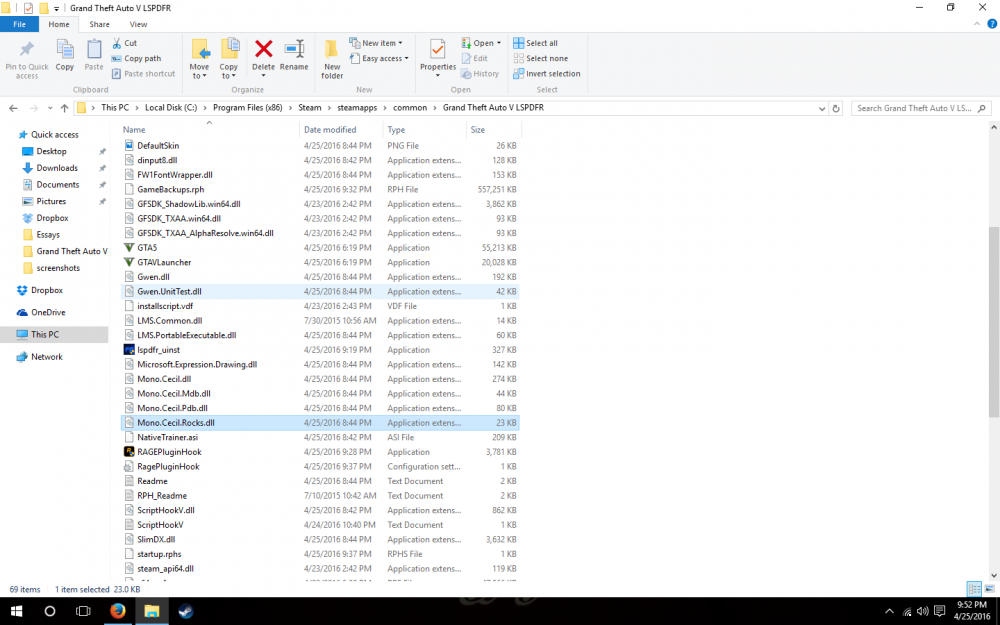Open Steam from the taskbar

[x=186, y=611]
